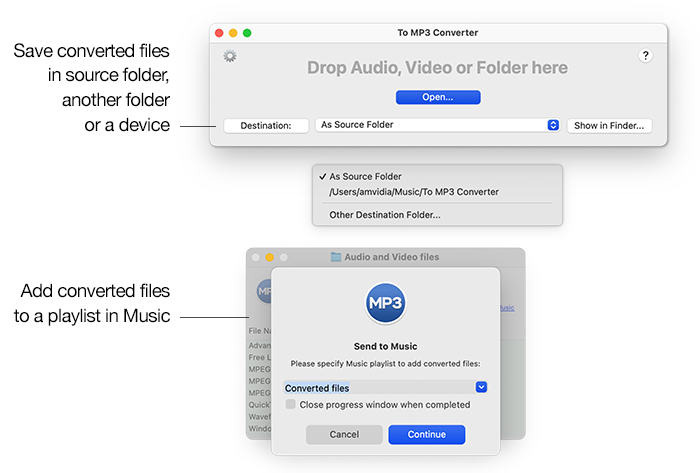Click Please specify Music playlist instruction text
The image size is (700, 473).
(x=385, y=364)
